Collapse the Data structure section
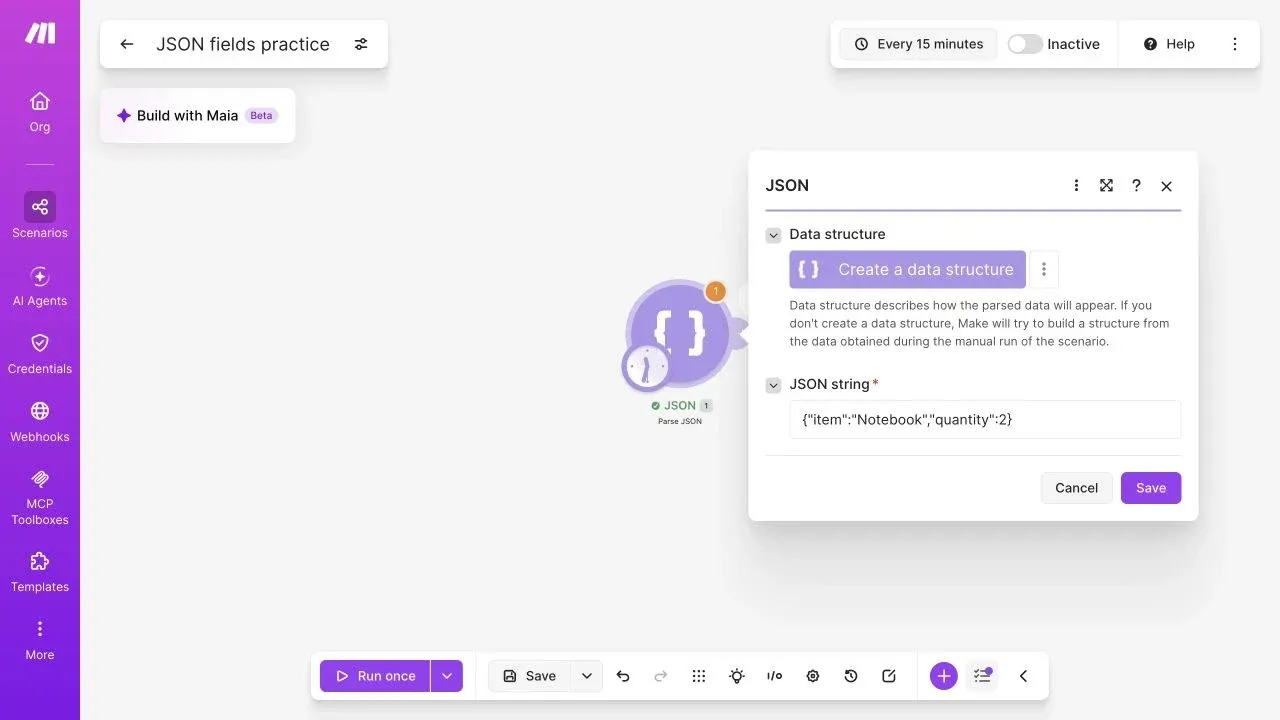The height and width of the screenshot is (720, 1280). click(x=773, y=235)
